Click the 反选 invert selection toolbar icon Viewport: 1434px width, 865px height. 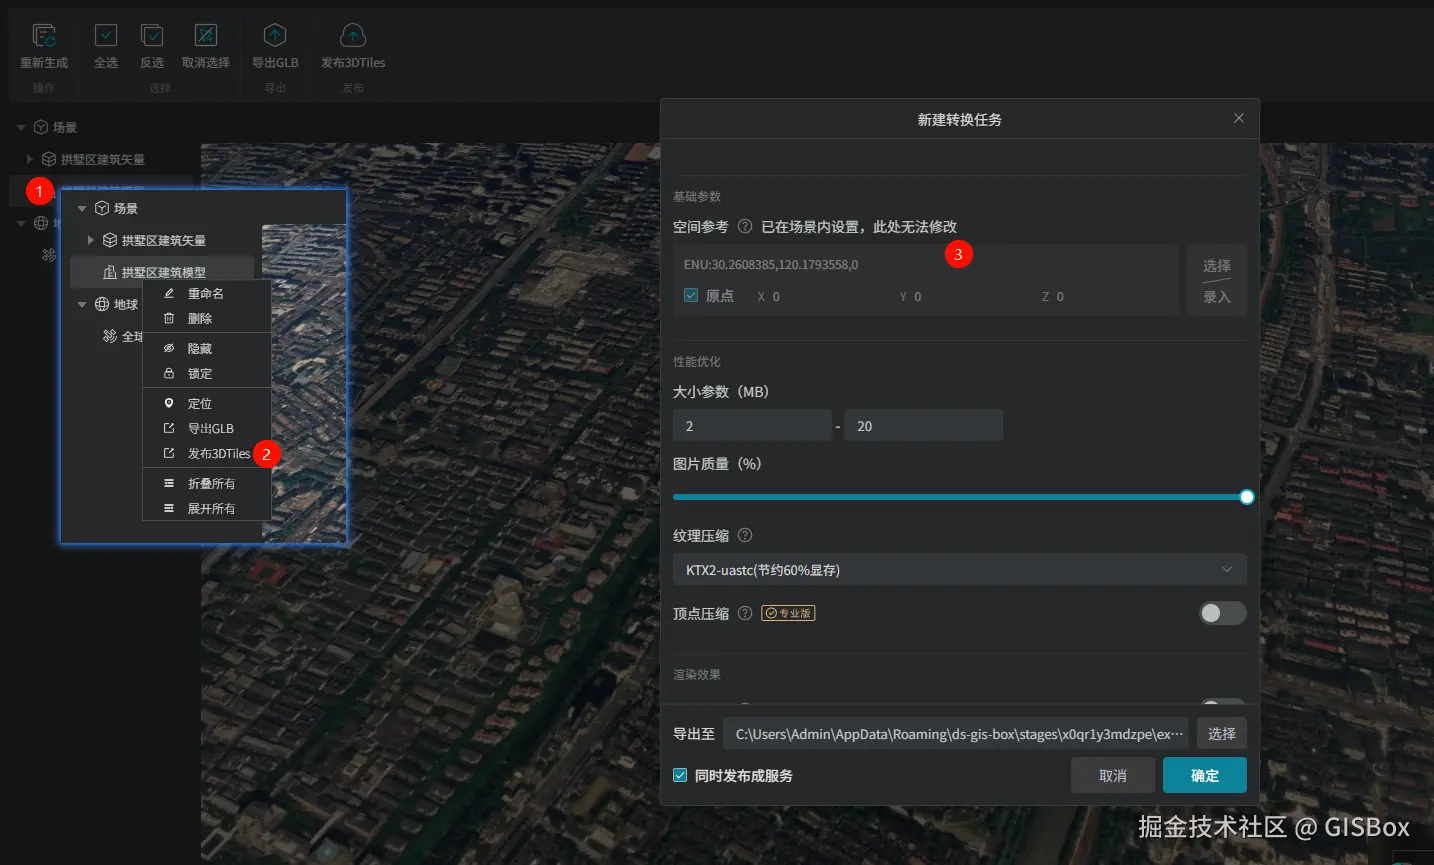tap(152, 36)
